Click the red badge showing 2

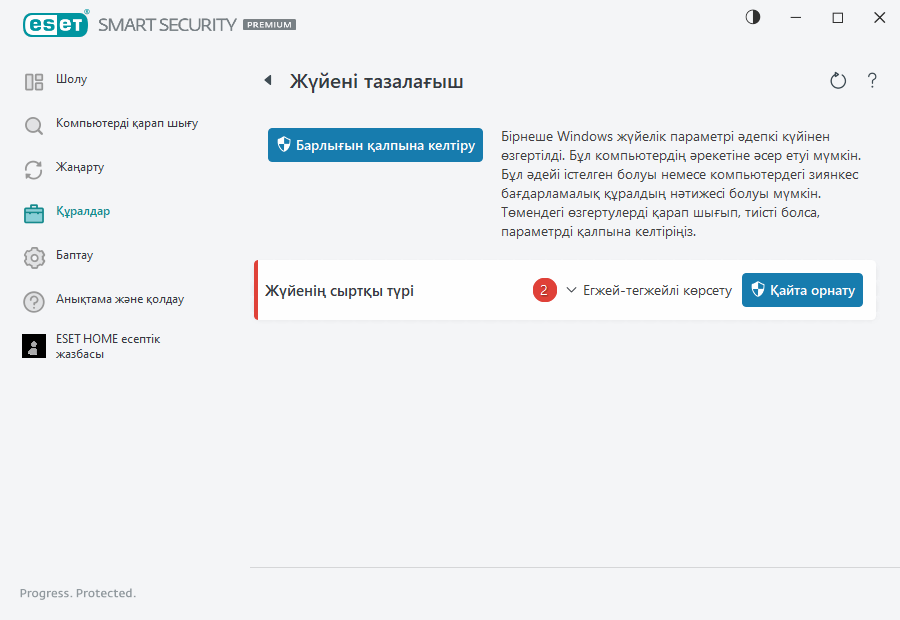(544, 291)
